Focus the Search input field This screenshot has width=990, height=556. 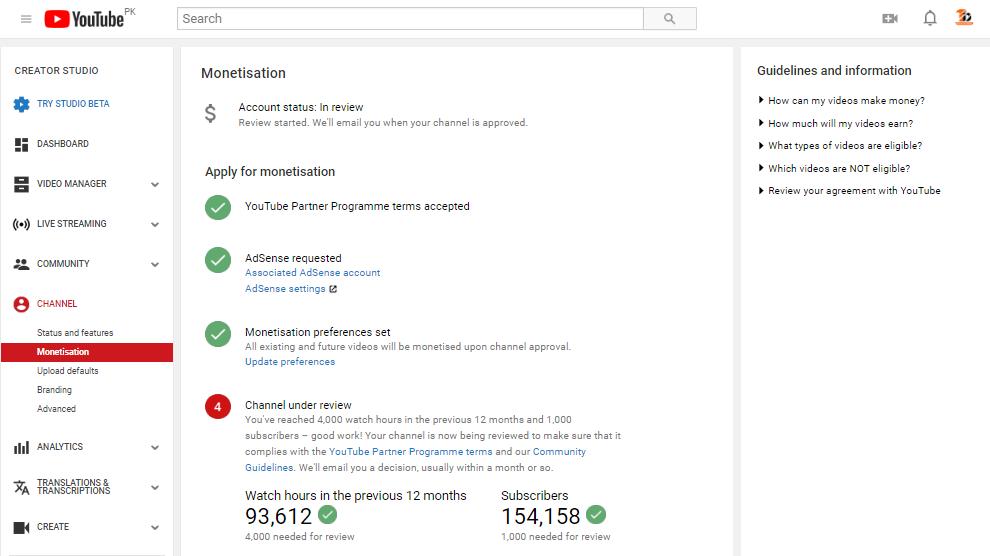tap(410, 19)
